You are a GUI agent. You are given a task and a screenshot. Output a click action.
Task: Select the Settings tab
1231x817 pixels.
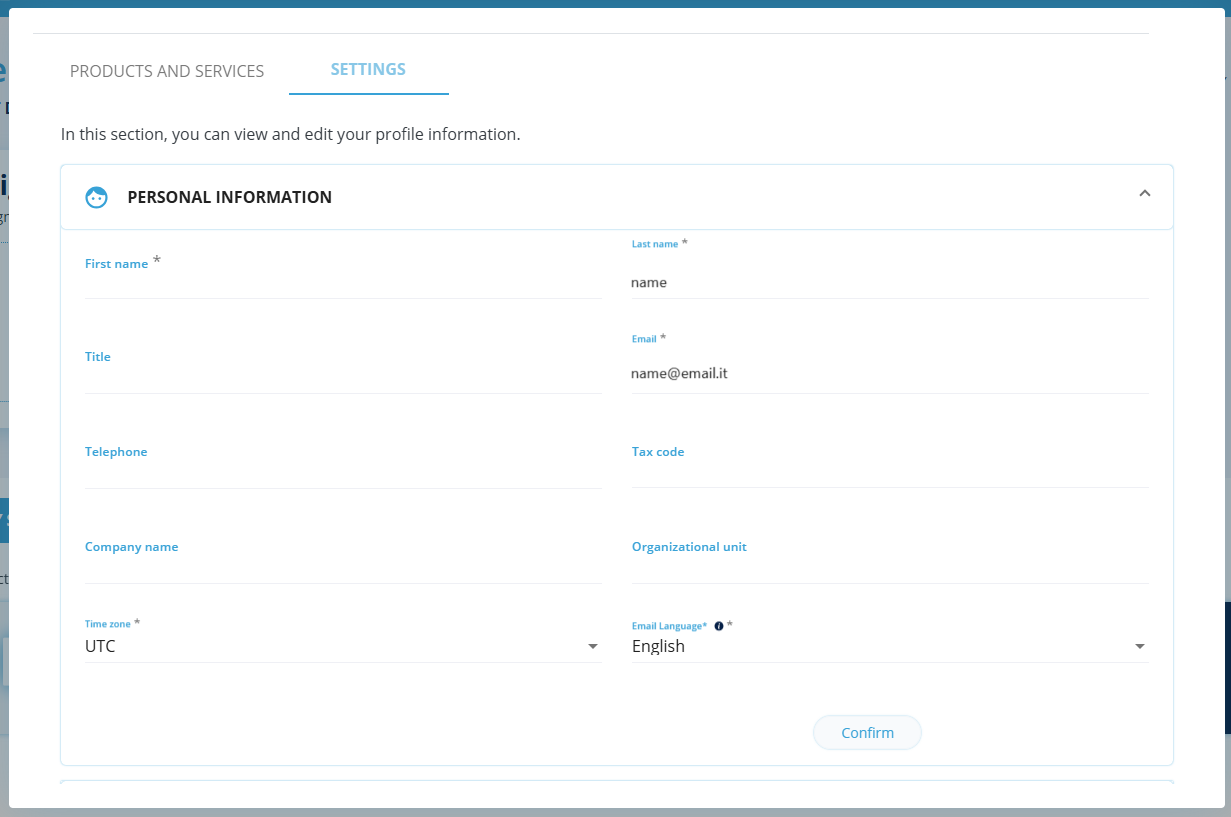coord(368,70)
